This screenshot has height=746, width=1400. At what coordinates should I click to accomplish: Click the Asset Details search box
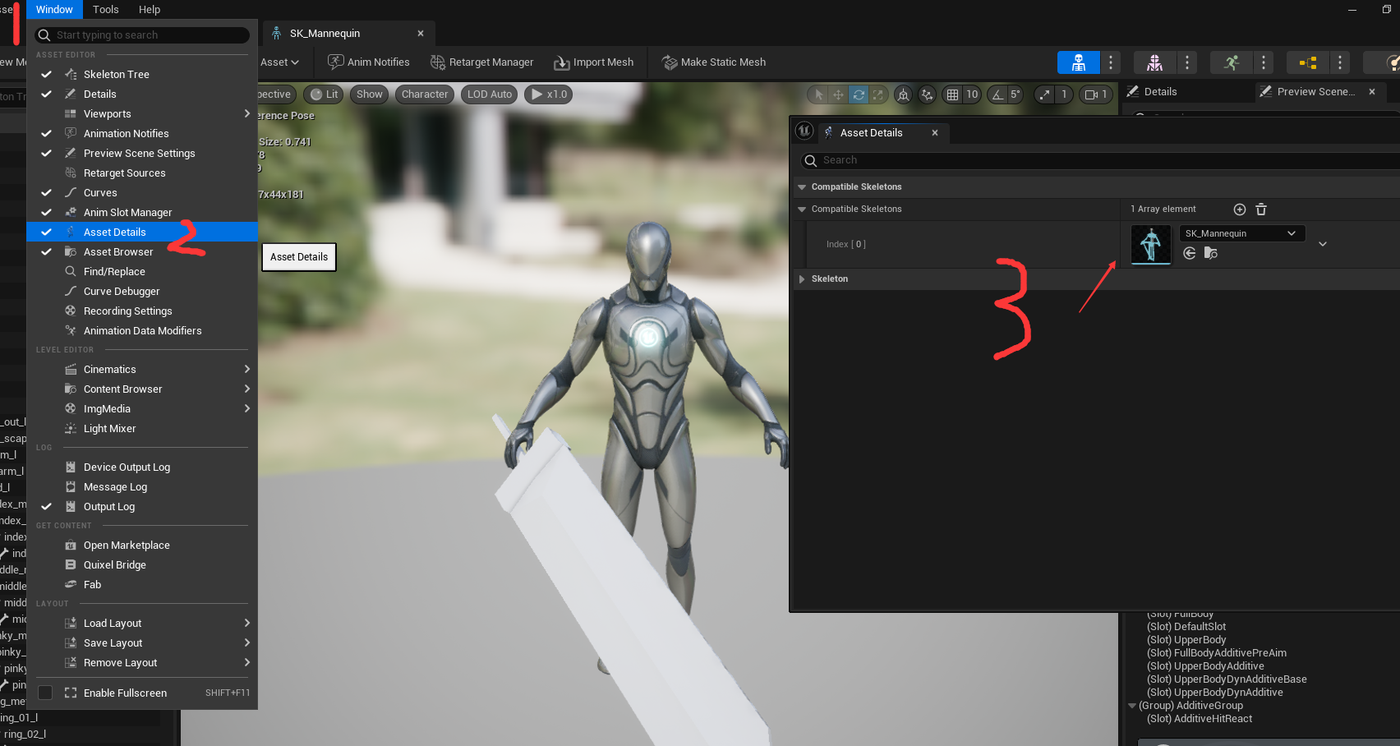[1098, 160]
